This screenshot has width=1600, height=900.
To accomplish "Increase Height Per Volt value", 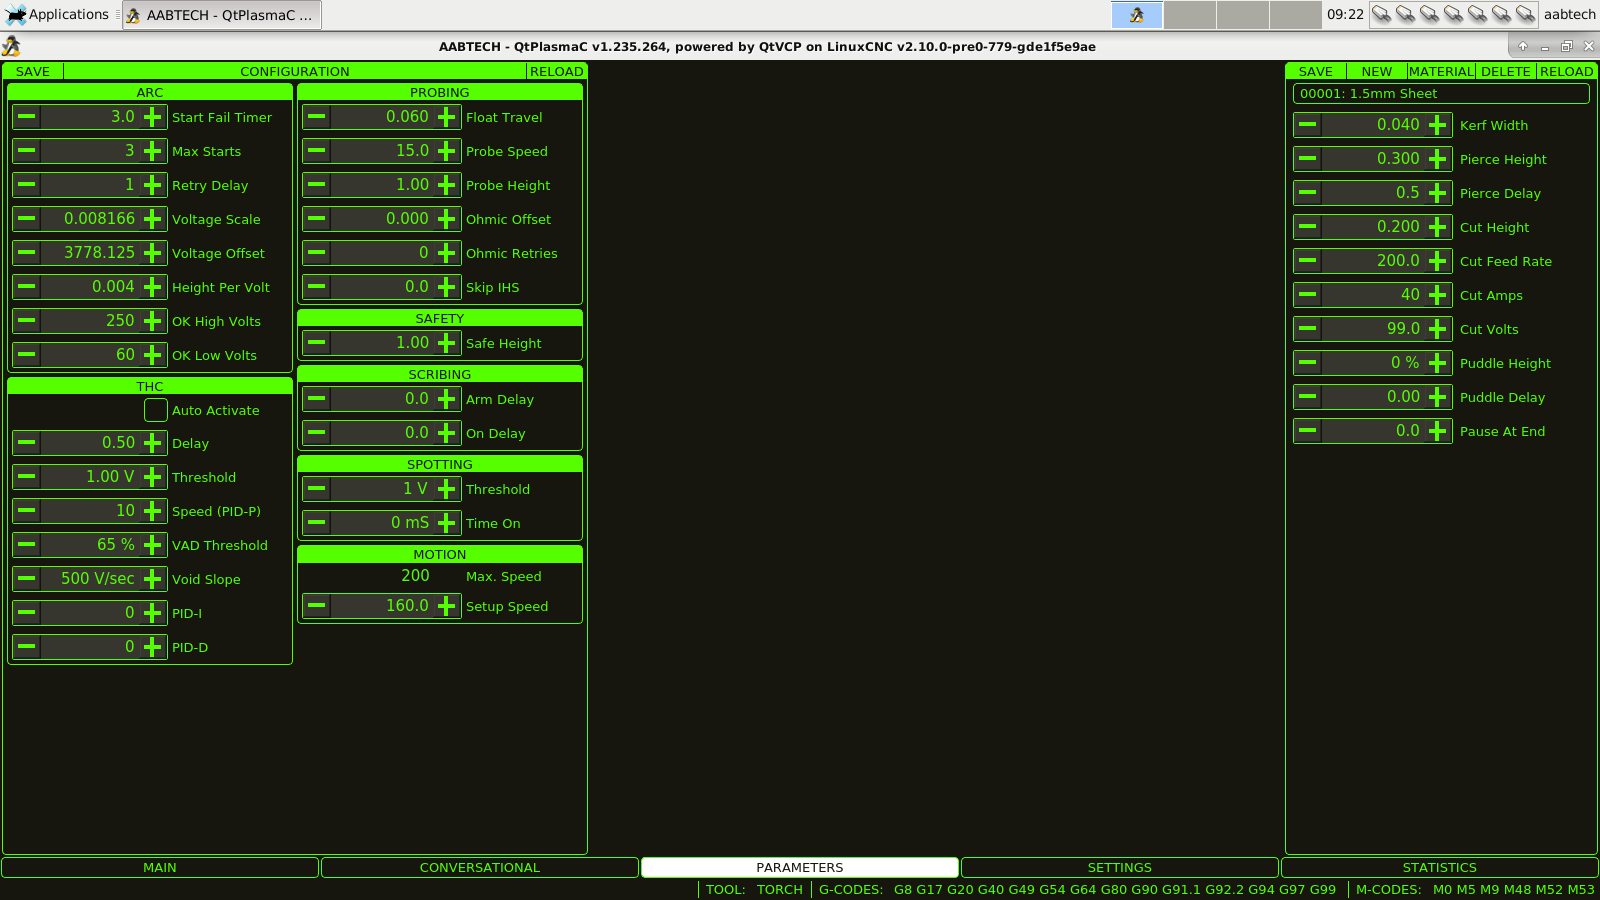I will 153,287.
